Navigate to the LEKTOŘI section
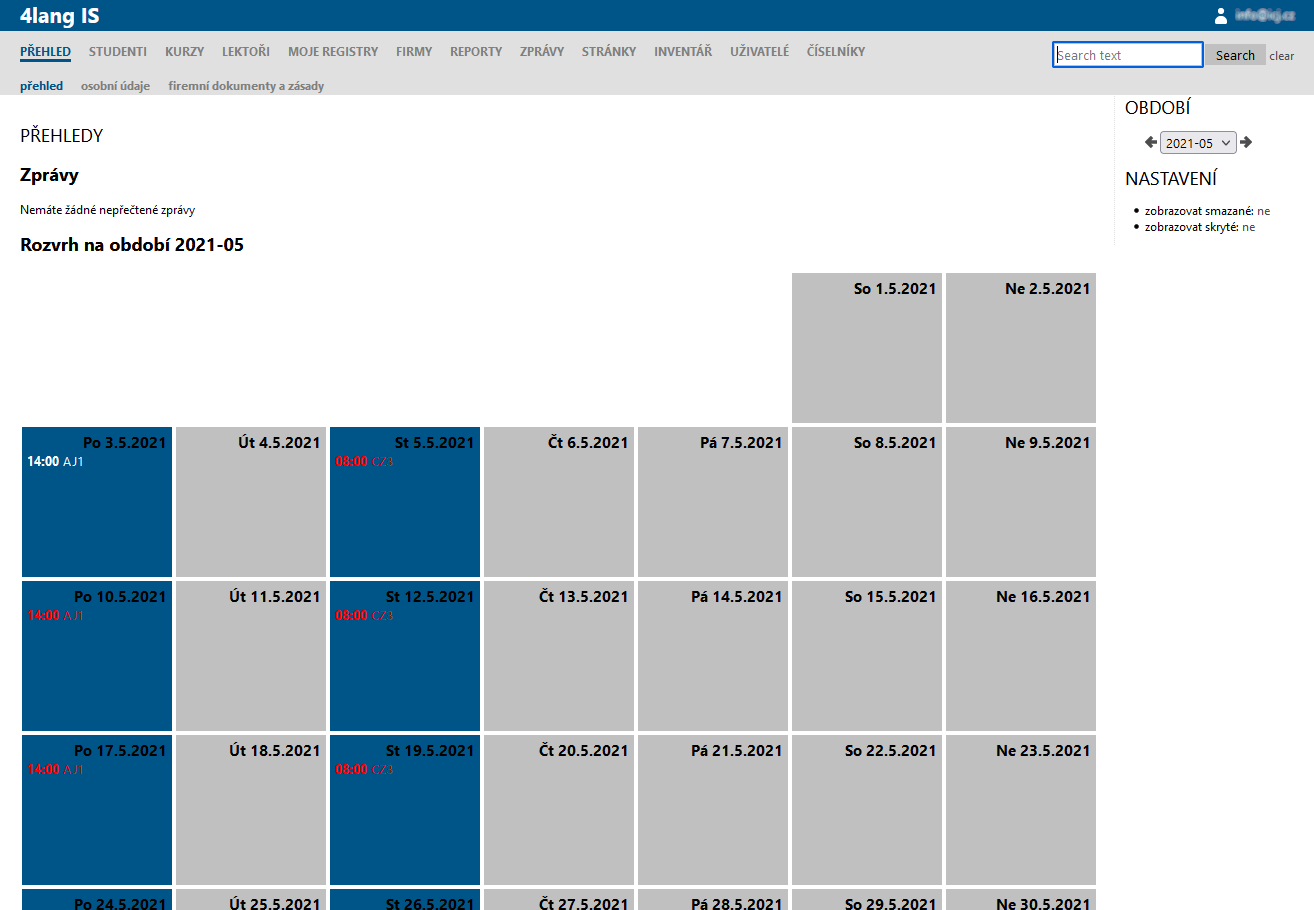This screenshot has height=910, width=1314. [x=246, y=52]
